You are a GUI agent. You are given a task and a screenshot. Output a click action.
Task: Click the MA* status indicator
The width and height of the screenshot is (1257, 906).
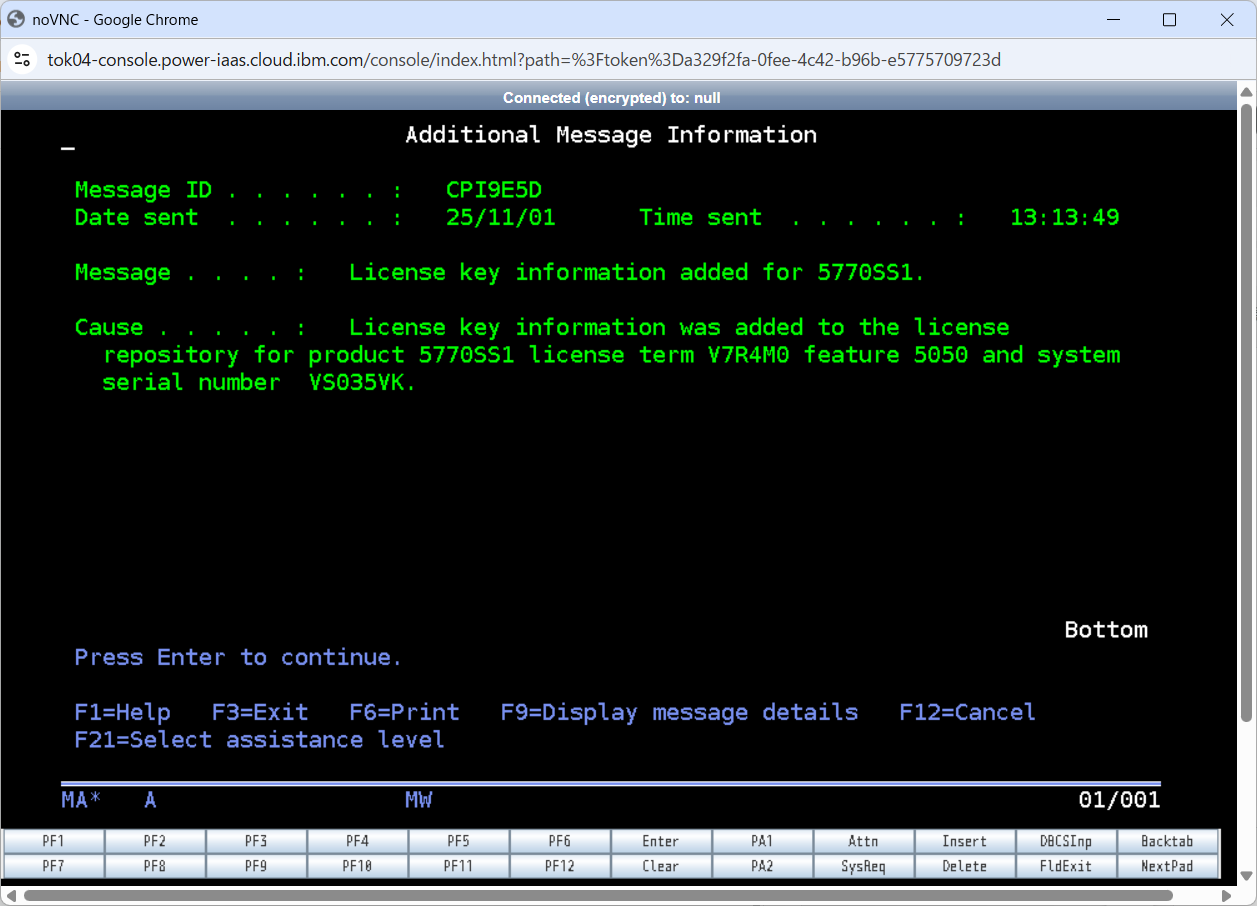point(81,800)
